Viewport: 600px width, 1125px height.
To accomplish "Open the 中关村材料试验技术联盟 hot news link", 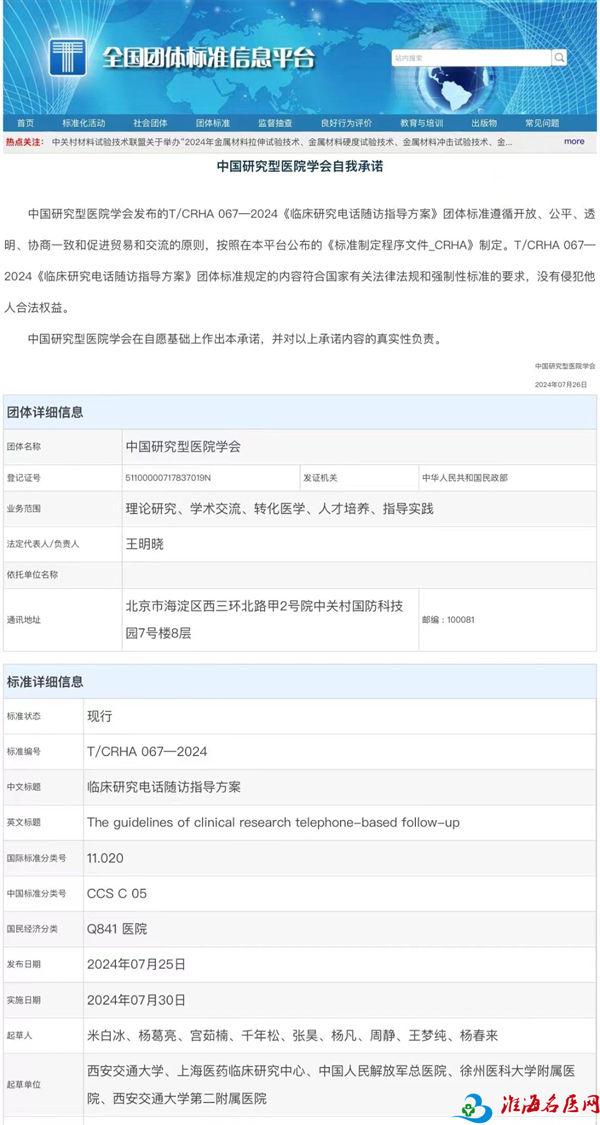I will pyautogui.click(x=282, y=142).
